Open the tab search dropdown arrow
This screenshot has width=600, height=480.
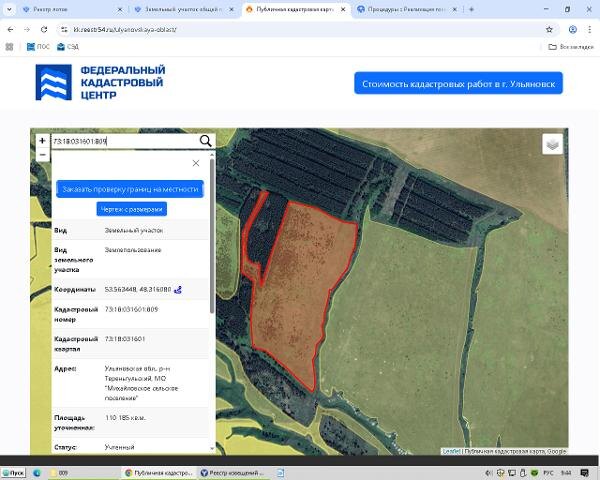point(9,9)
